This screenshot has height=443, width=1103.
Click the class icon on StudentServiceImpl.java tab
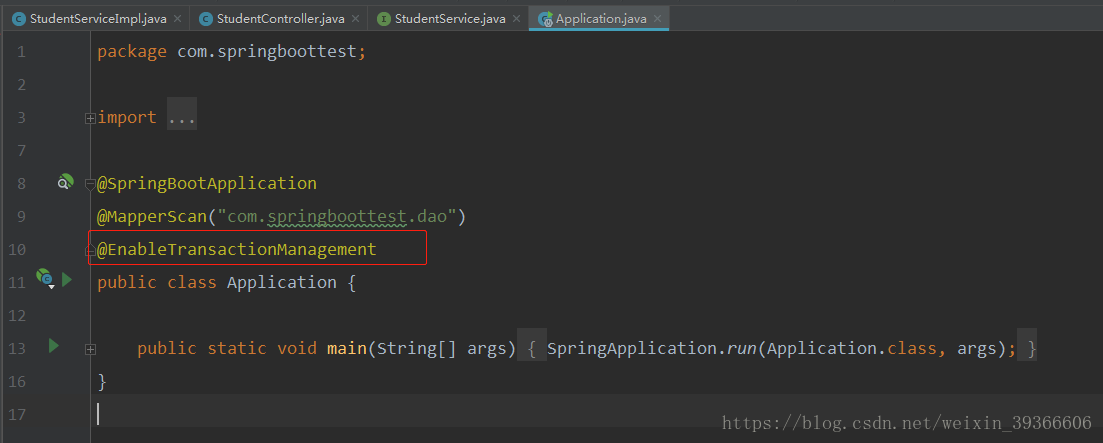(x=20, y=19)
